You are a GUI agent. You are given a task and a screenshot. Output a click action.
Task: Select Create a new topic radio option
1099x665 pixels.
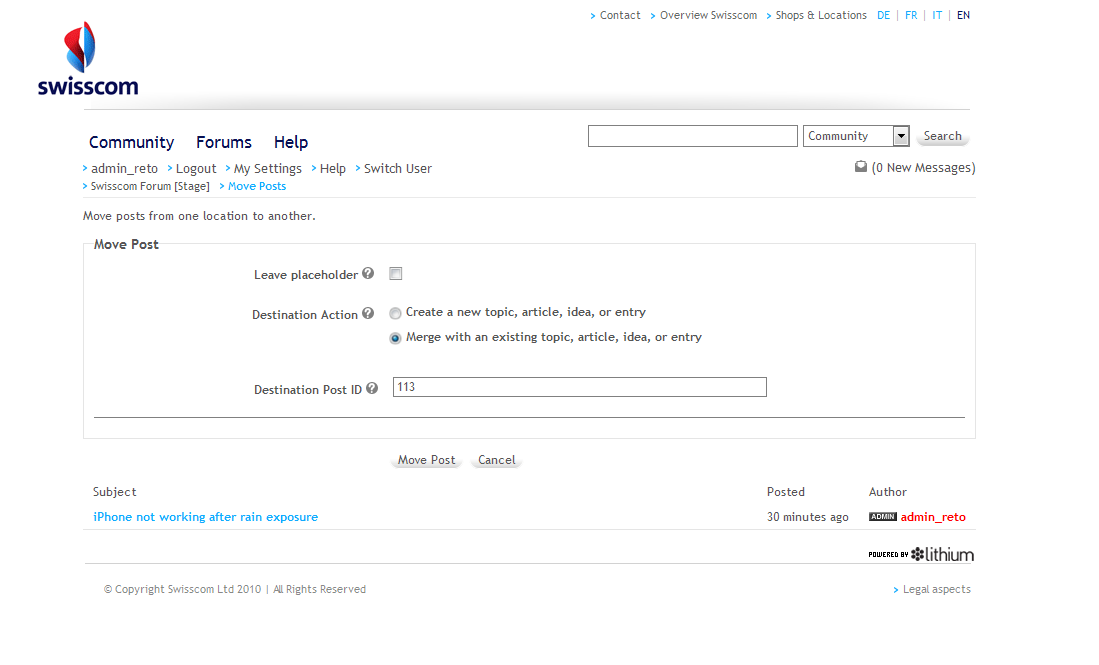[x=396, y=313]
